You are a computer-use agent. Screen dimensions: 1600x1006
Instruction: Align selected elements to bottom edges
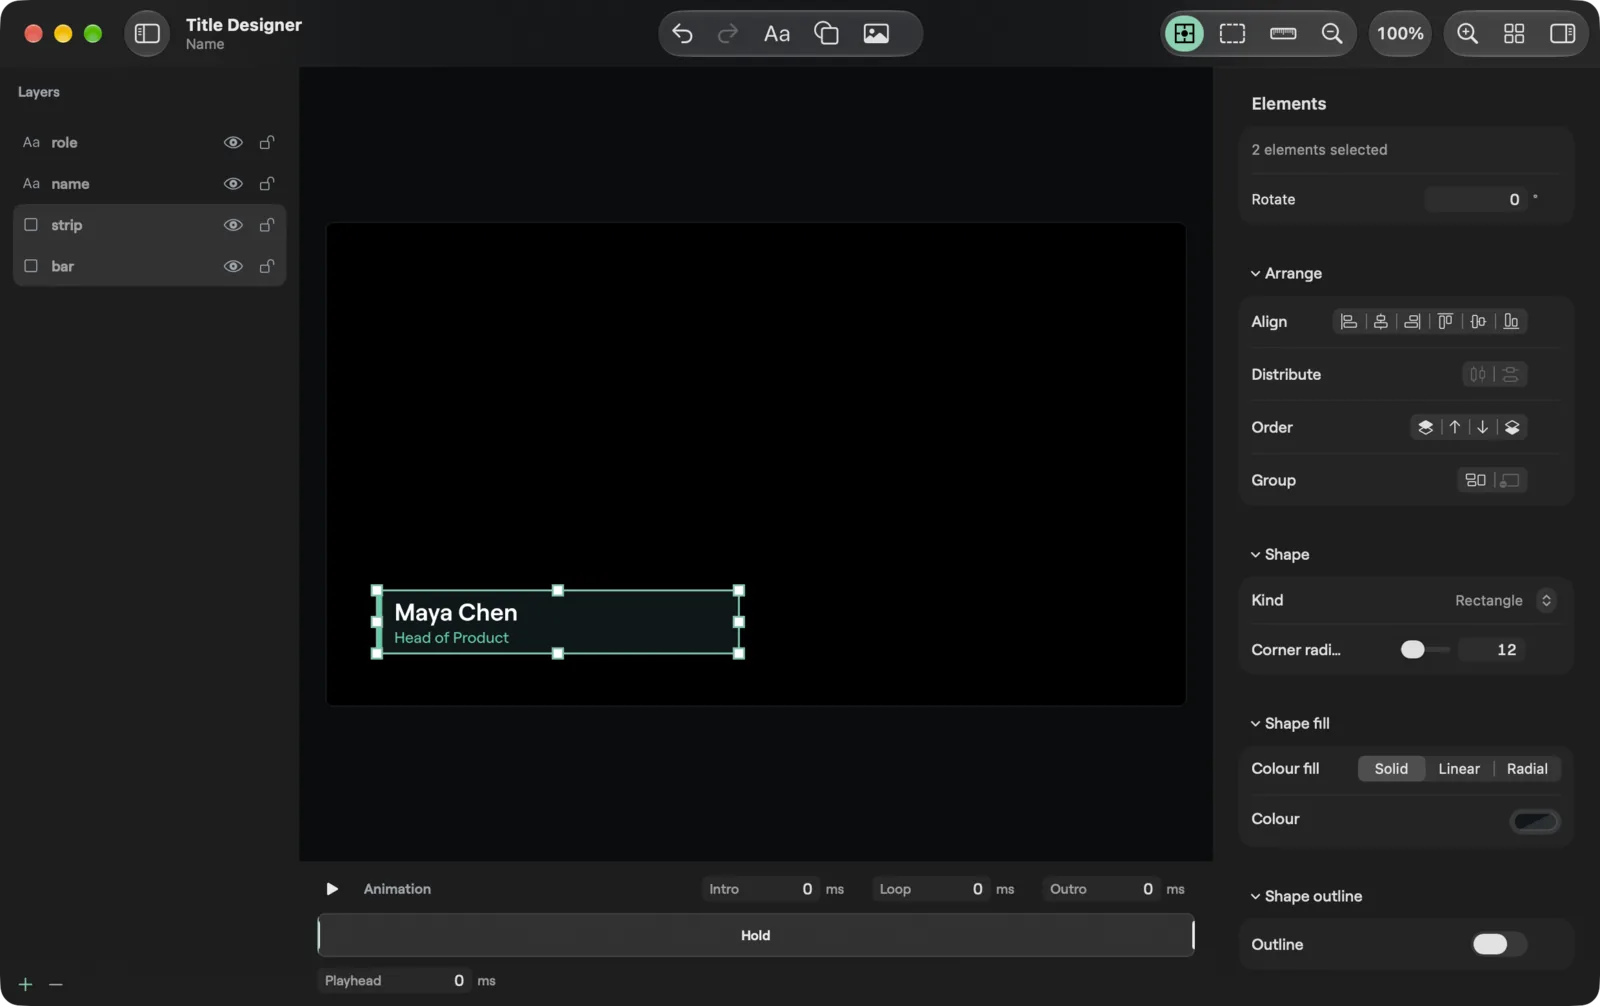click(1511, 321)
